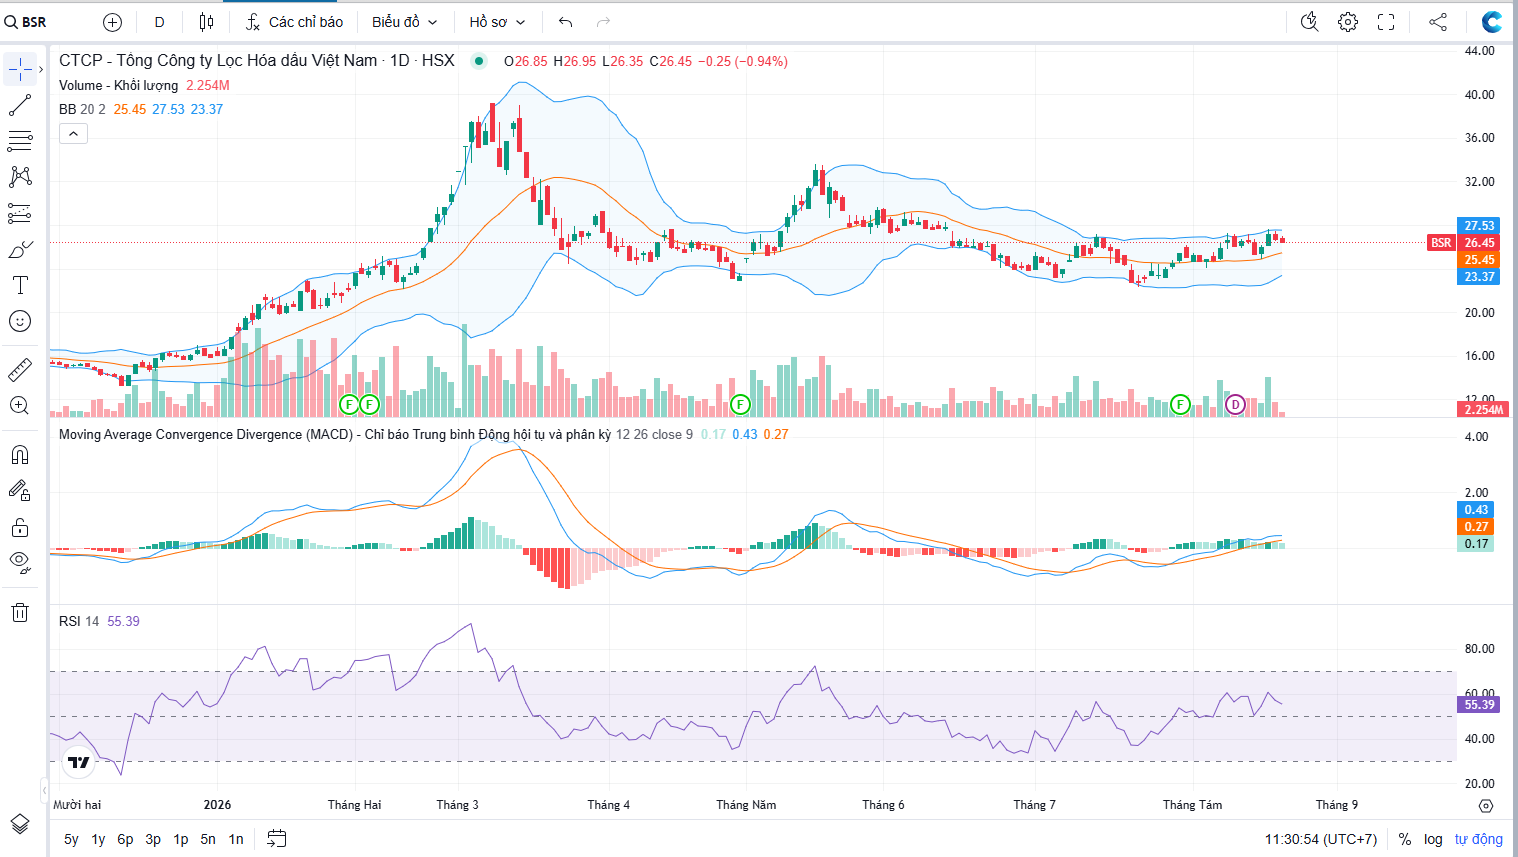Toggle tự động auto scale
The image size is (1518, 857).
pos(1479,839)
